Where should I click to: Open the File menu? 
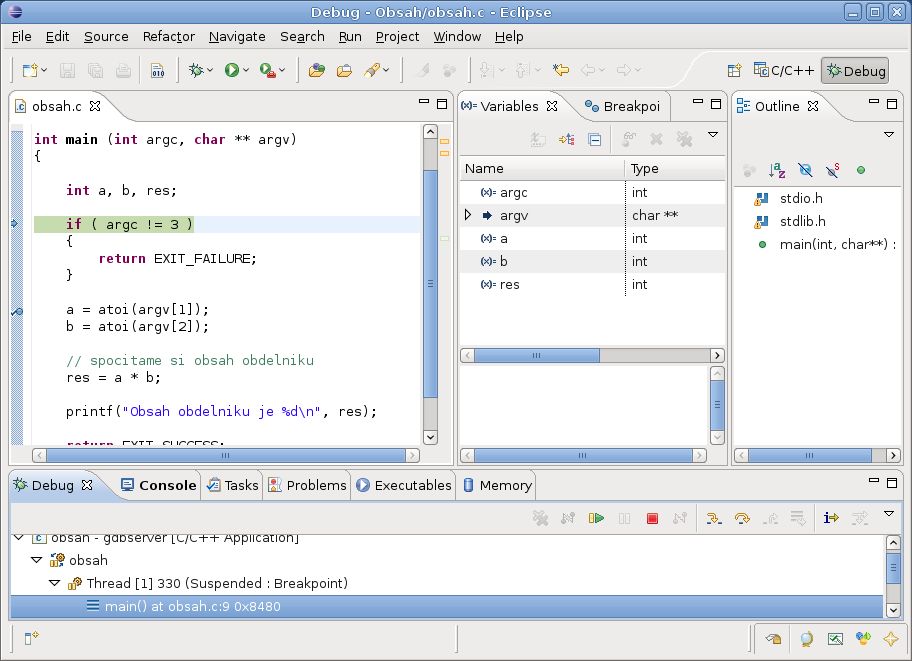pyautogui.click(x=22, y=37)
